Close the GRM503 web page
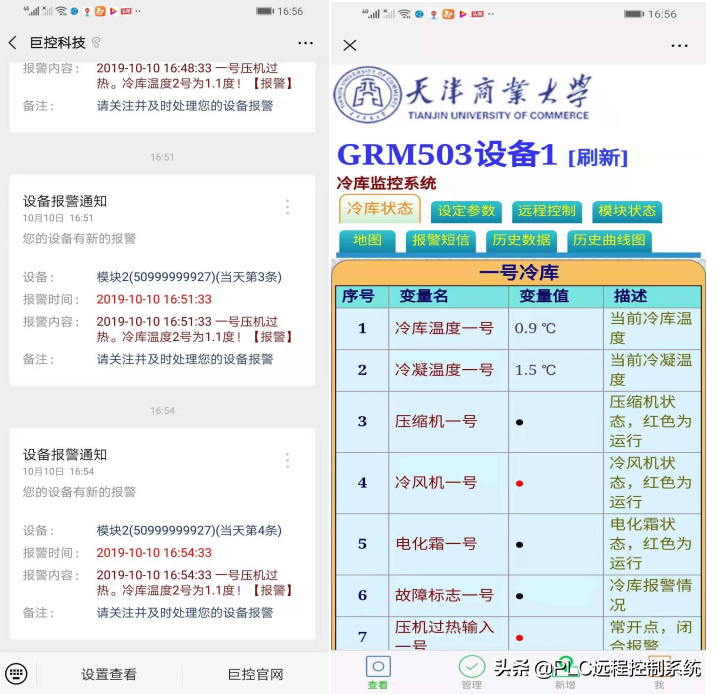Image resolution: width=718 pixels, height=694 pixels. (350, 45)
